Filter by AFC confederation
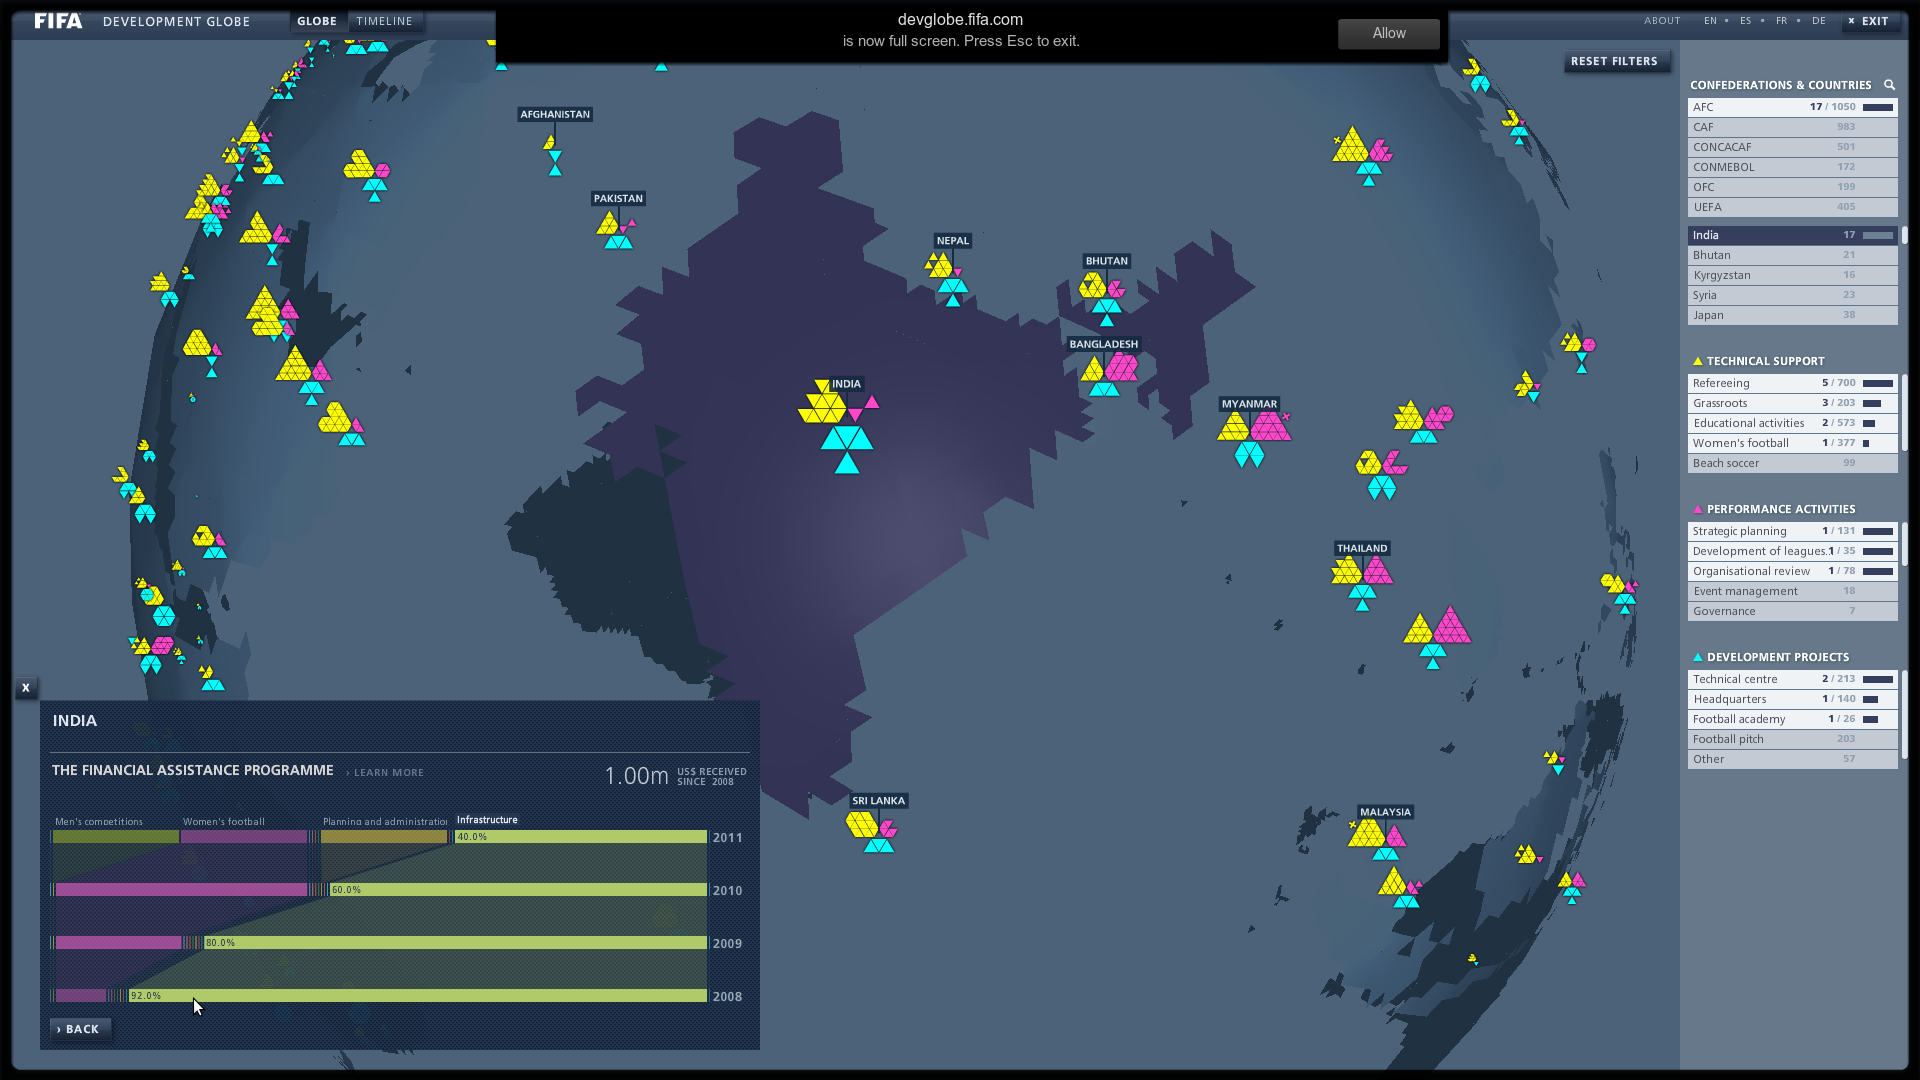 [1792, 107]
